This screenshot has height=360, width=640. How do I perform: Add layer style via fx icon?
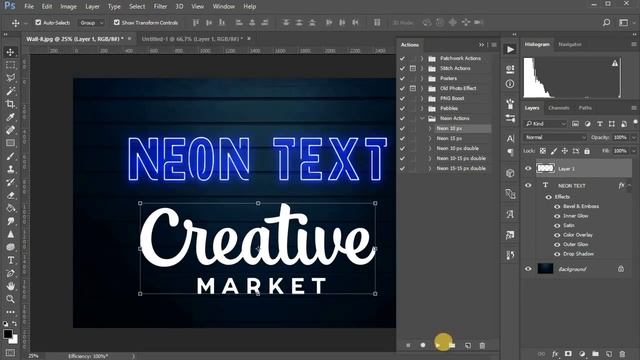coord(555,353)
